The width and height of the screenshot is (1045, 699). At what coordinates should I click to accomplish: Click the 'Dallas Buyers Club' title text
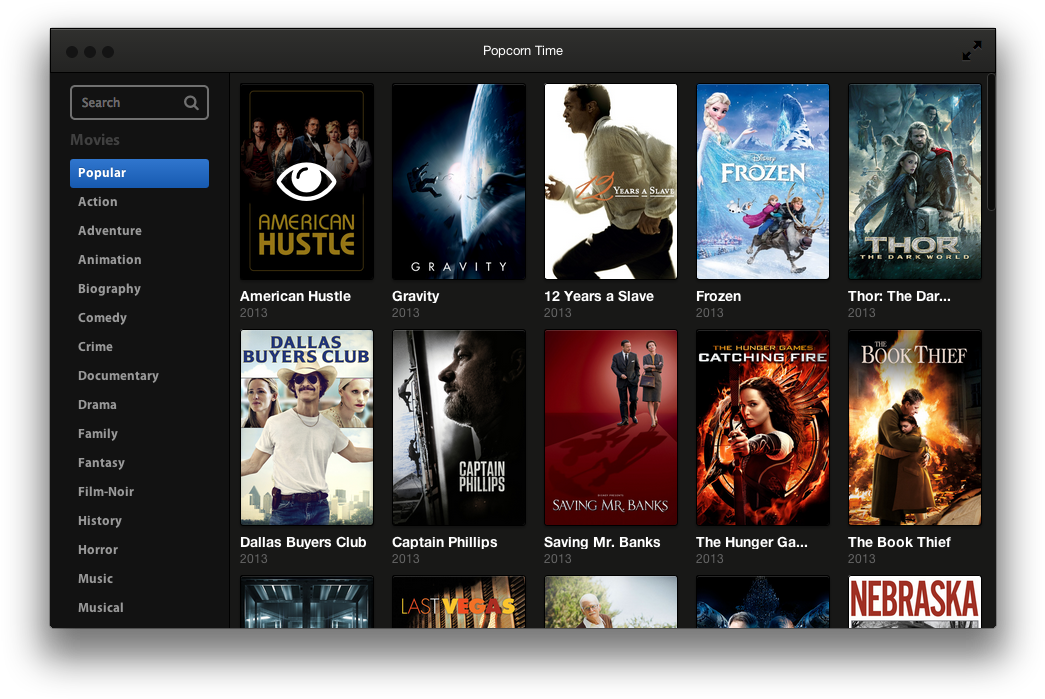(x=303, y=542)
